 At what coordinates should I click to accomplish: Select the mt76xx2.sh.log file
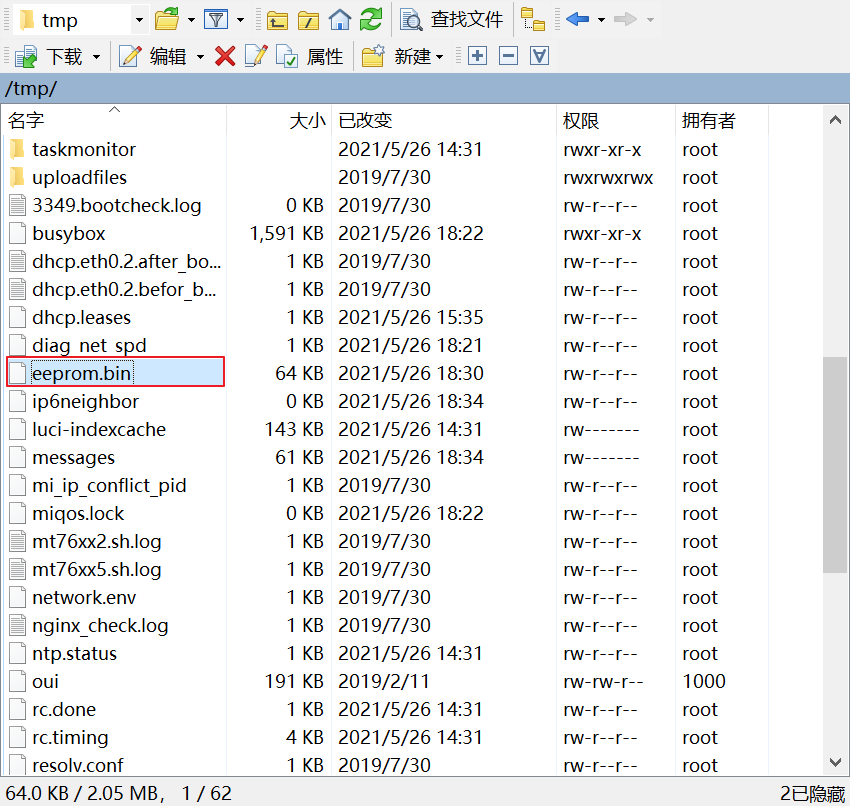(96, 541)
